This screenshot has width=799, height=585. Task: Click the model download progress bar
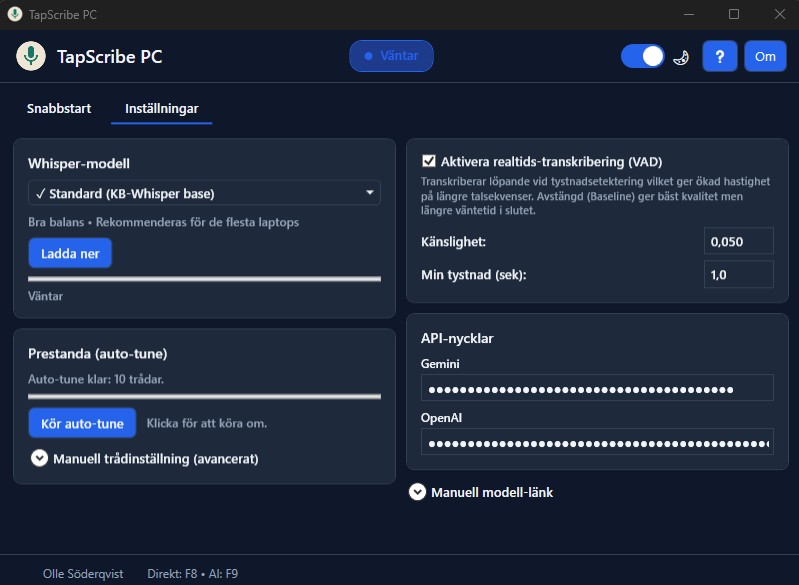pos(204,278)
